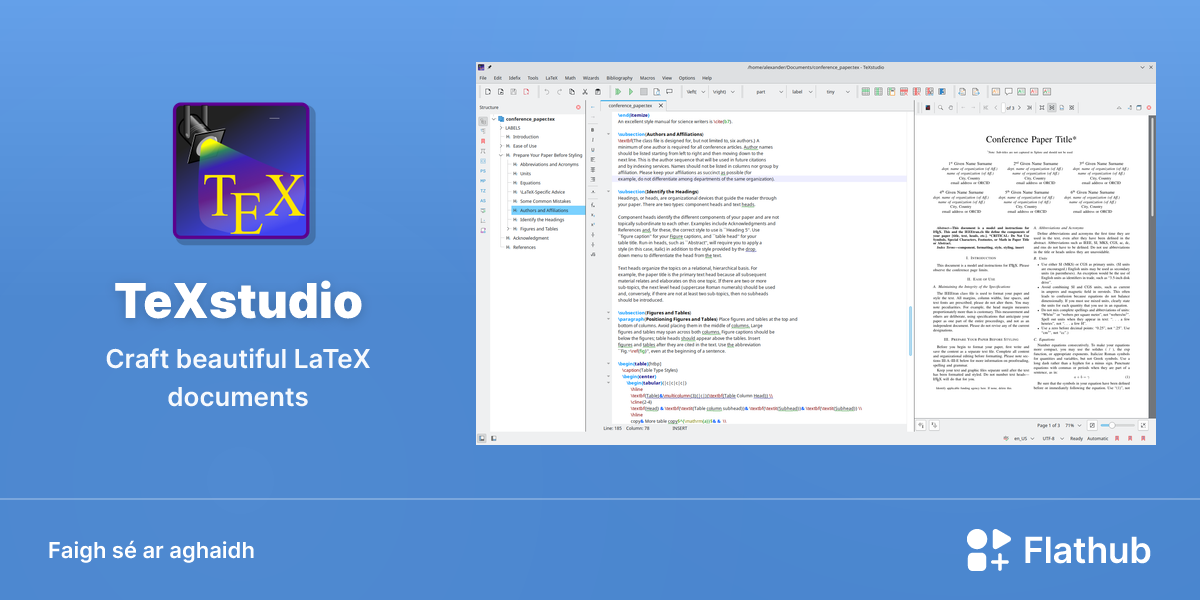
Task: Click the grey Stop compile icon
Action: pyautogui.click(x=644, y=92)
